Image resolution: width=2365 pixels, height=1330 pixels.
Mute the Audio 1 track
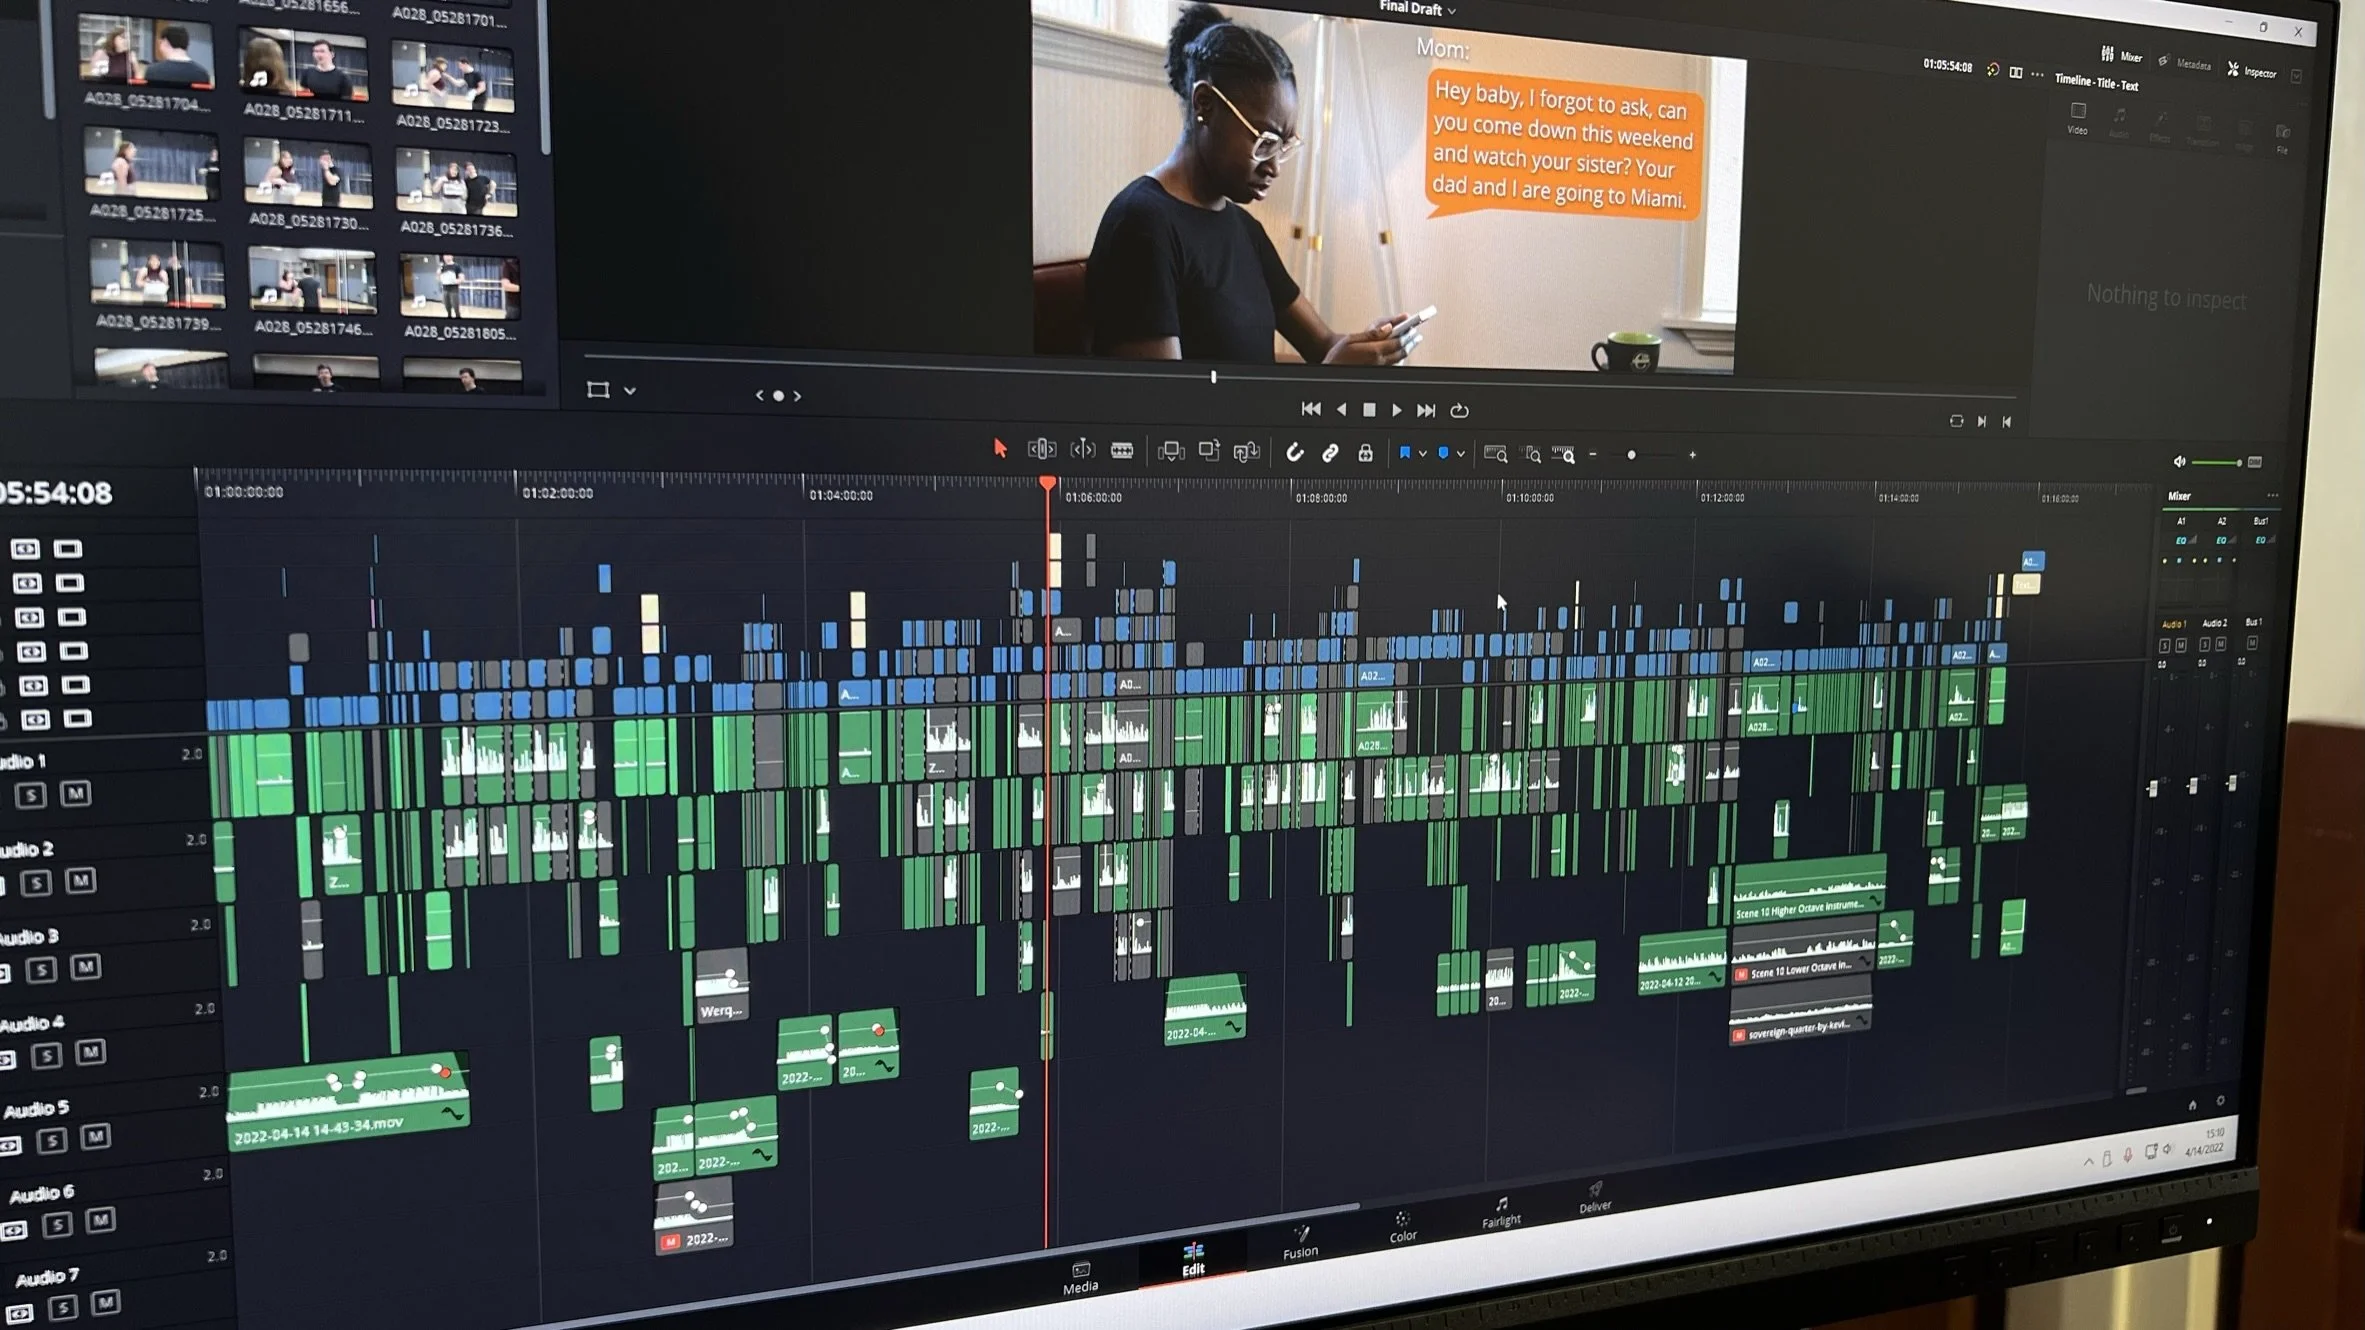[76, 794]
